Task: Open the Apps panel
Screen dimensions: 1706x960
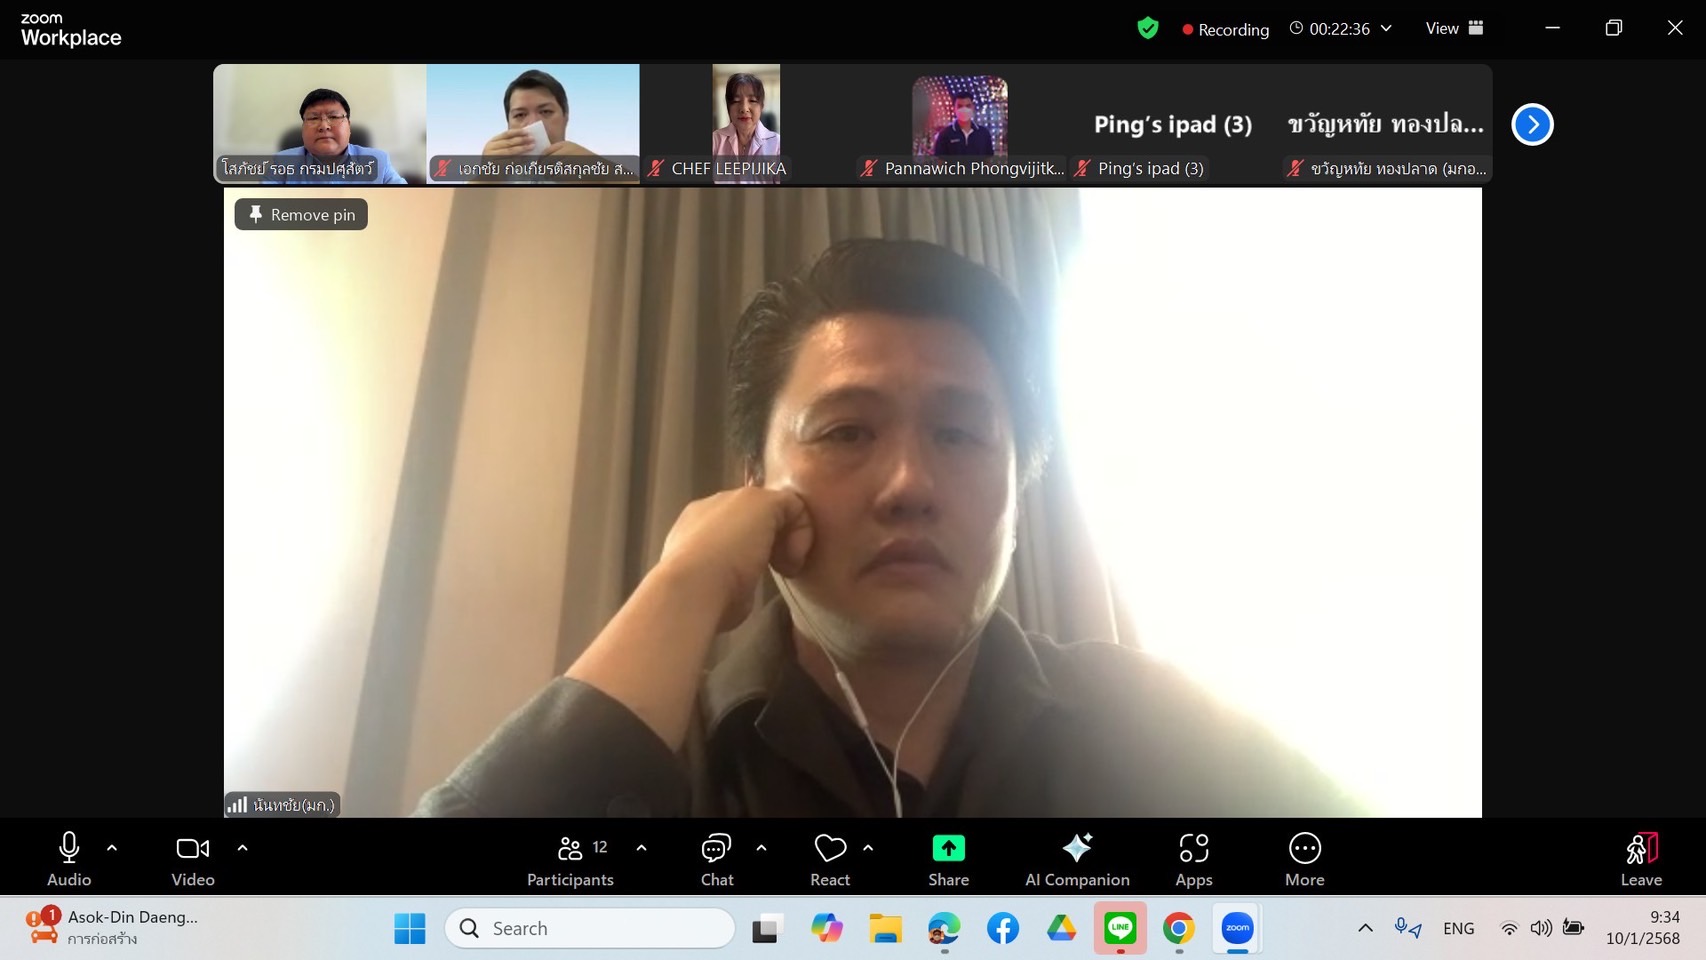Action: [x=1193, y=858]
